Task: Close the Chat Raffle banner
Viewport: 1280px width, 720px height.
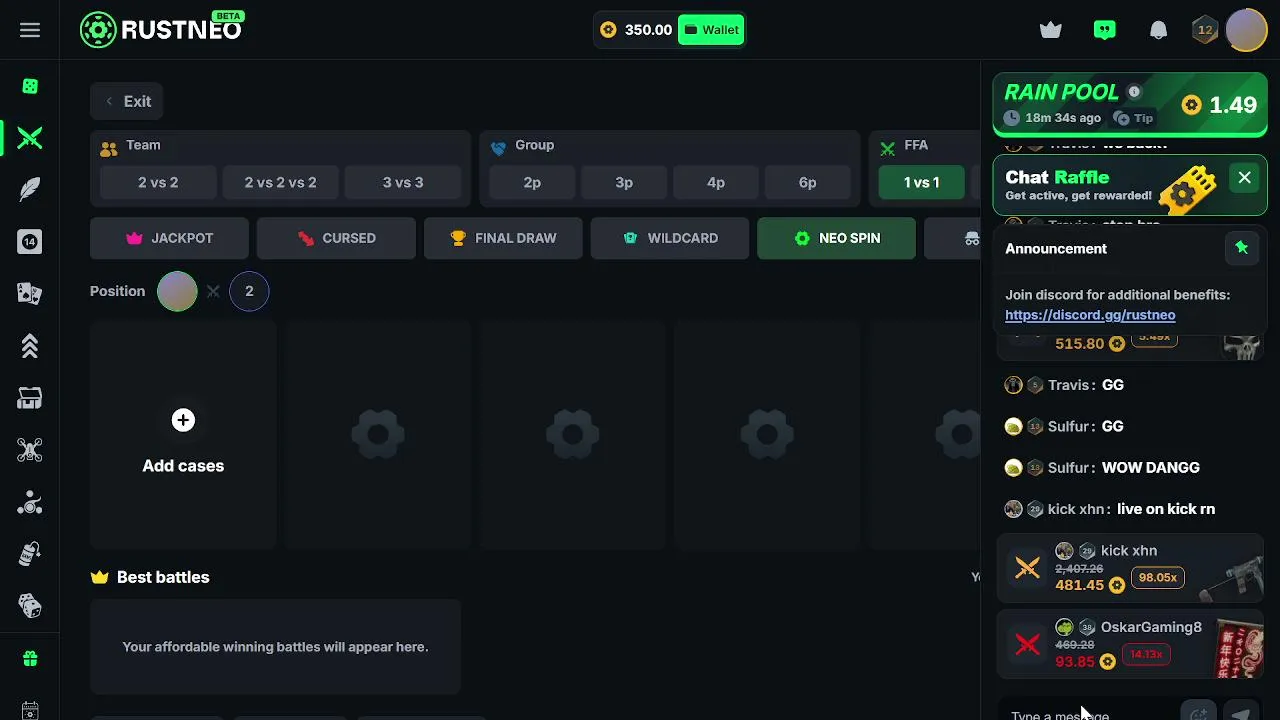Action: click(x=1244, y=178)
